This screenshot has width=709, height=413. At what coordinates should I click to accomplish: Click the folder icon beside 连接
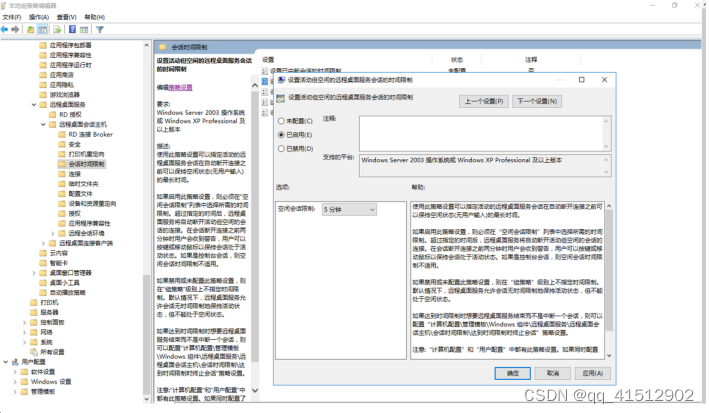(62, 174)
